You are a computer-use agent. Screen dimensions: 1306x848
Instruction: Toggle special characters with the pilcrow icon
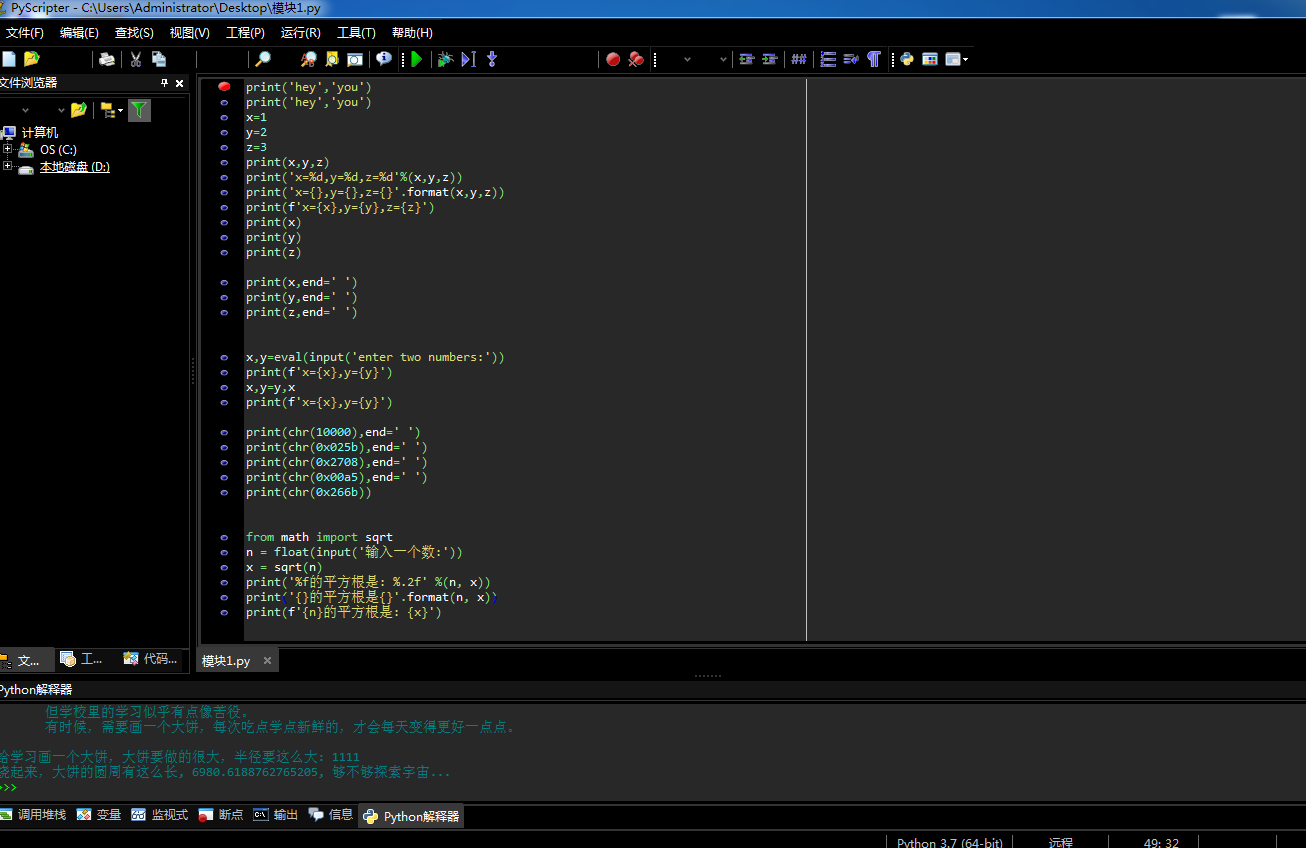point(874,59)
